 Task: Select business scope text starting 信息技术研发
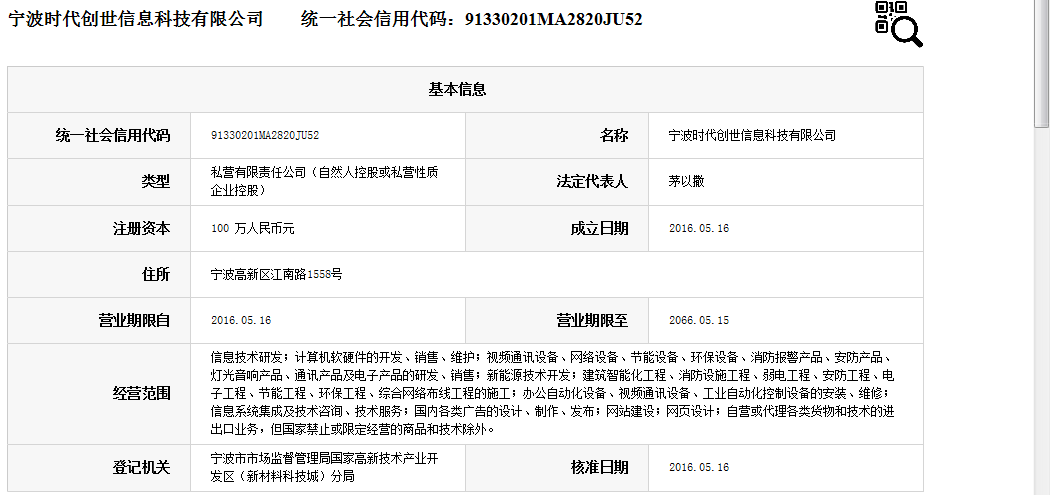[x=553, y=393]
